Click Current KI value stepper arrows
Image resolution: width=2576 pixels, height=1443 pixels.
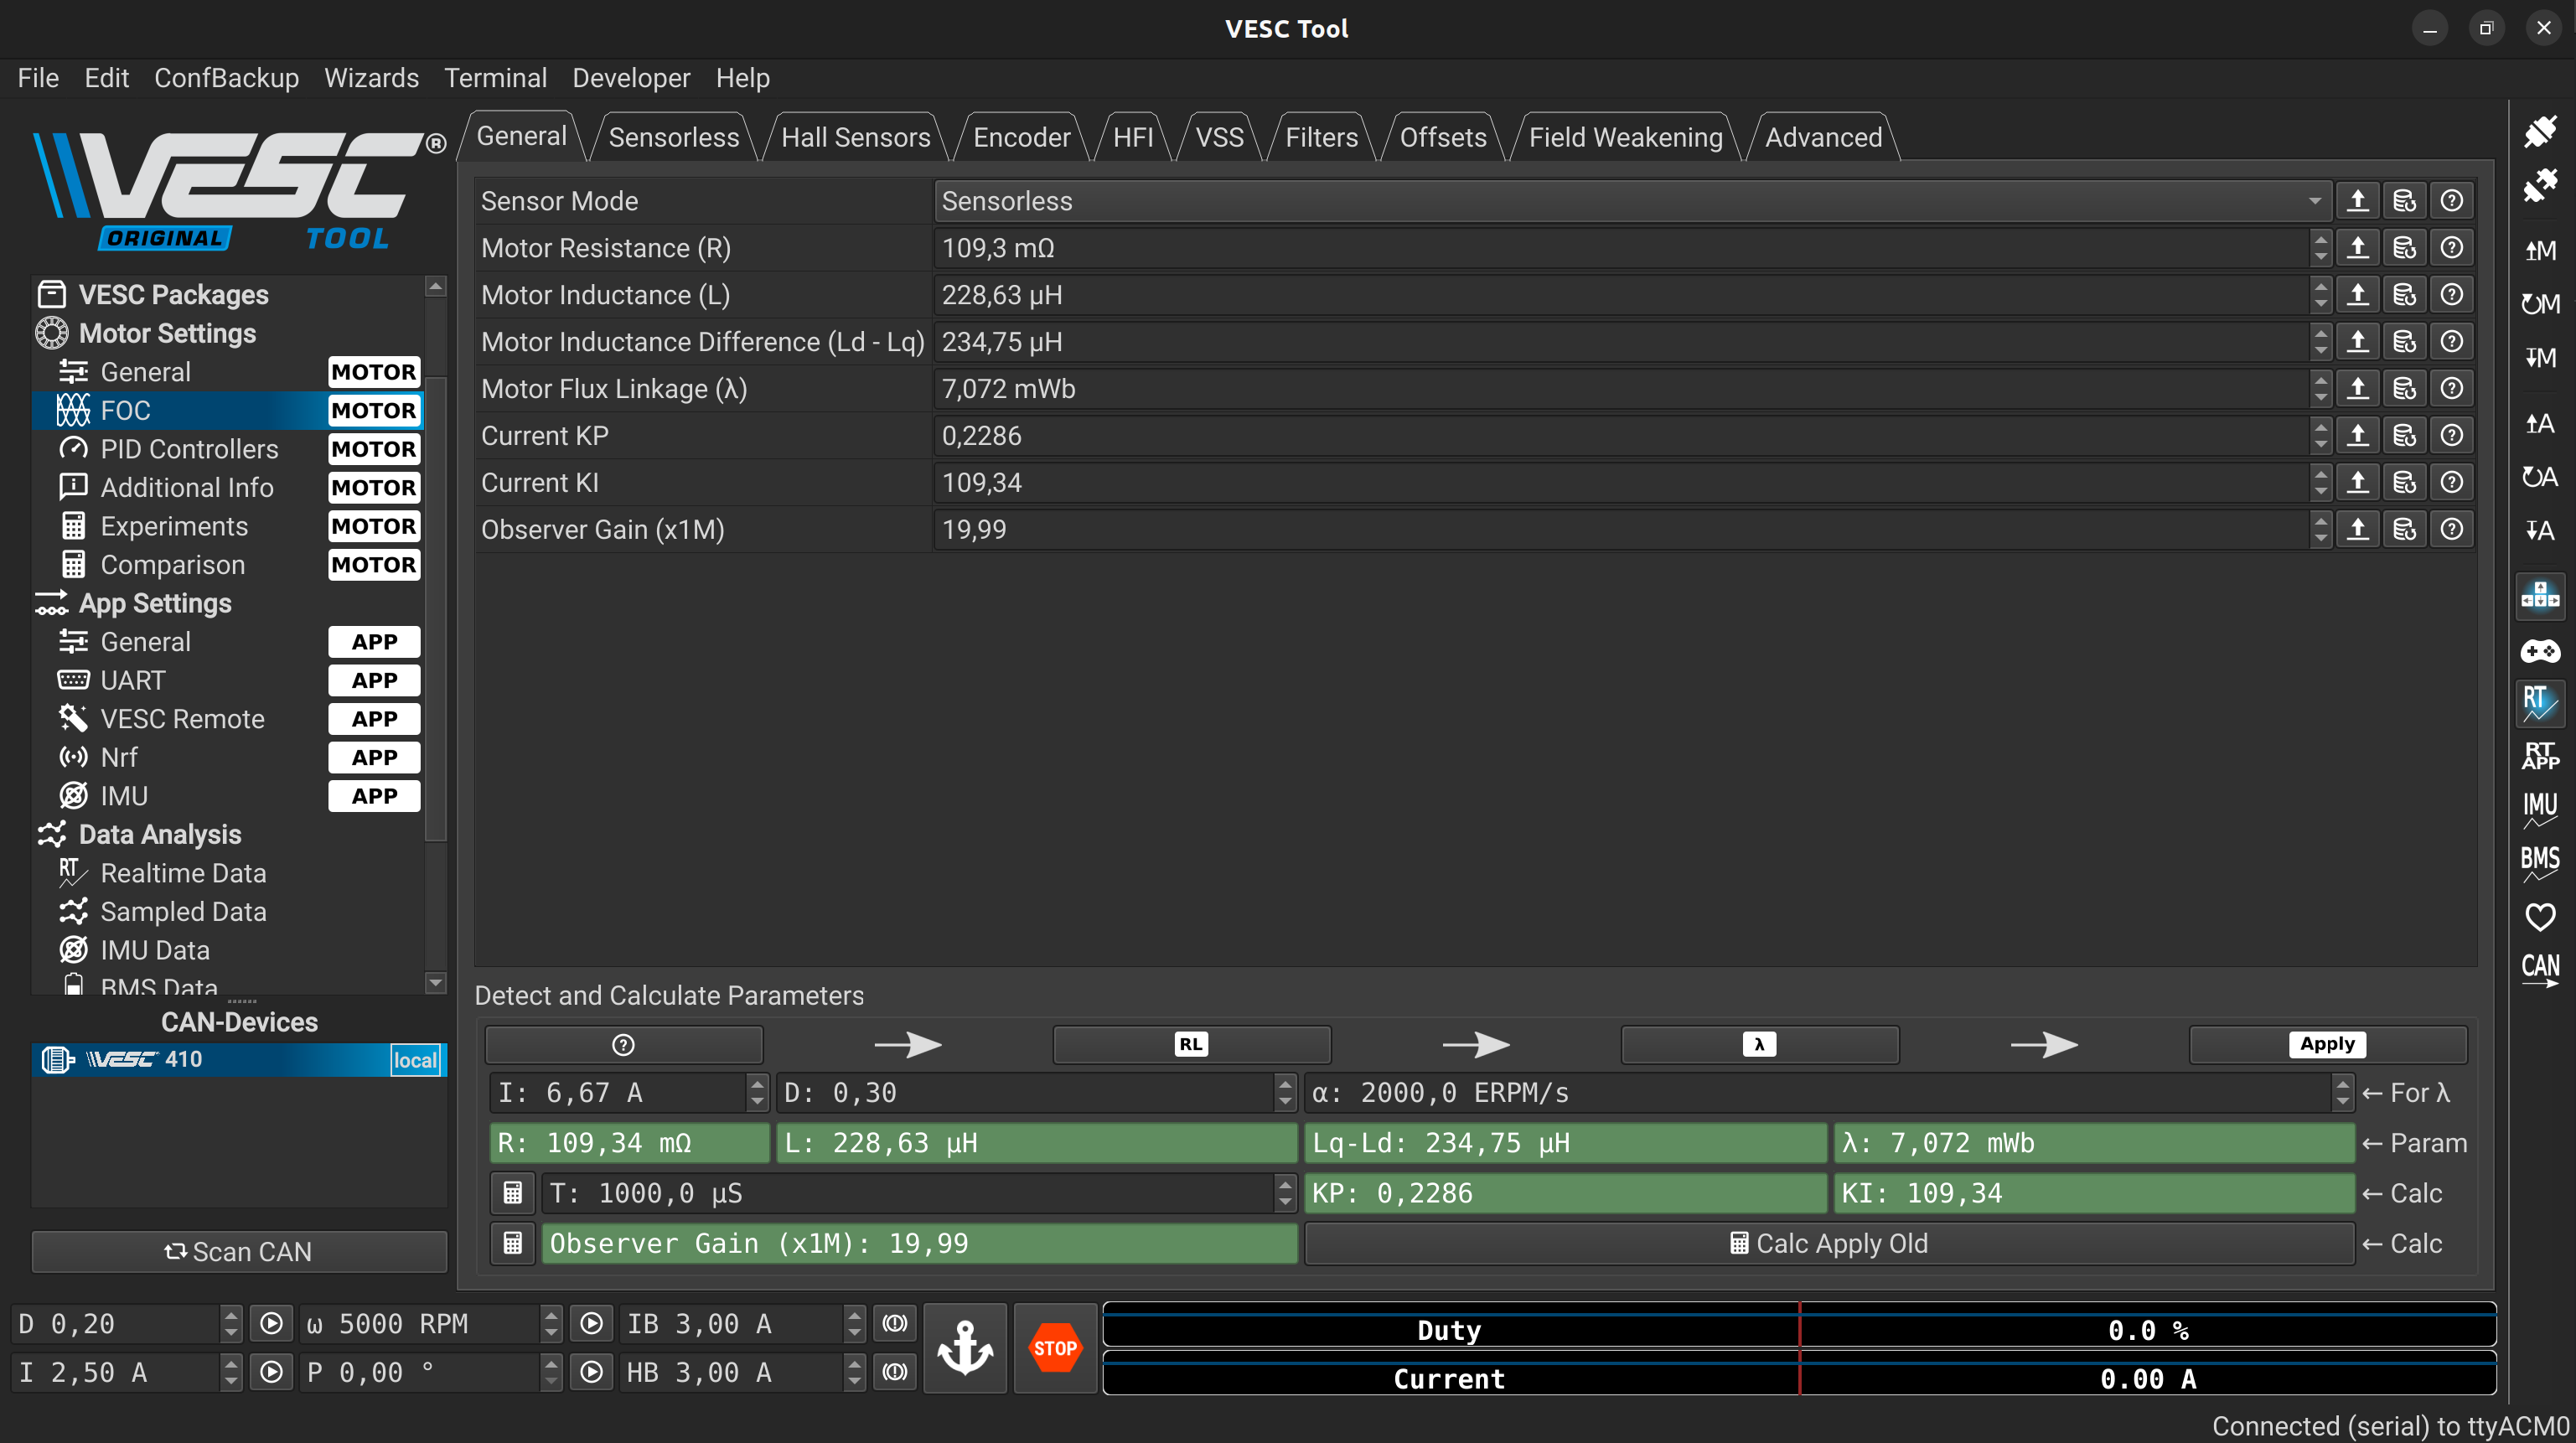tap(2320, 483)
